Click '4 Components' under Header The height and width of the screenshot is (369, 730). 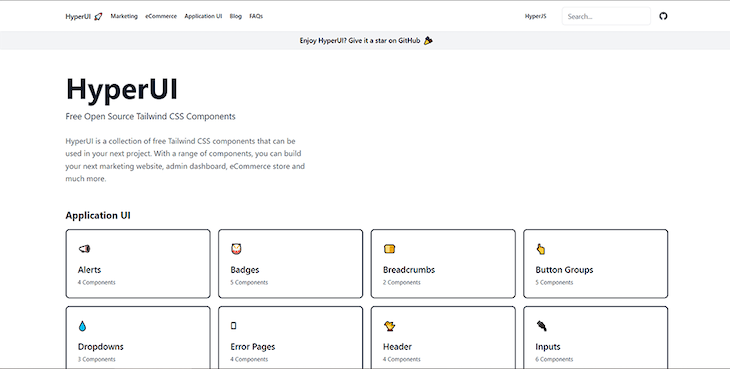(x=402, y=359)
